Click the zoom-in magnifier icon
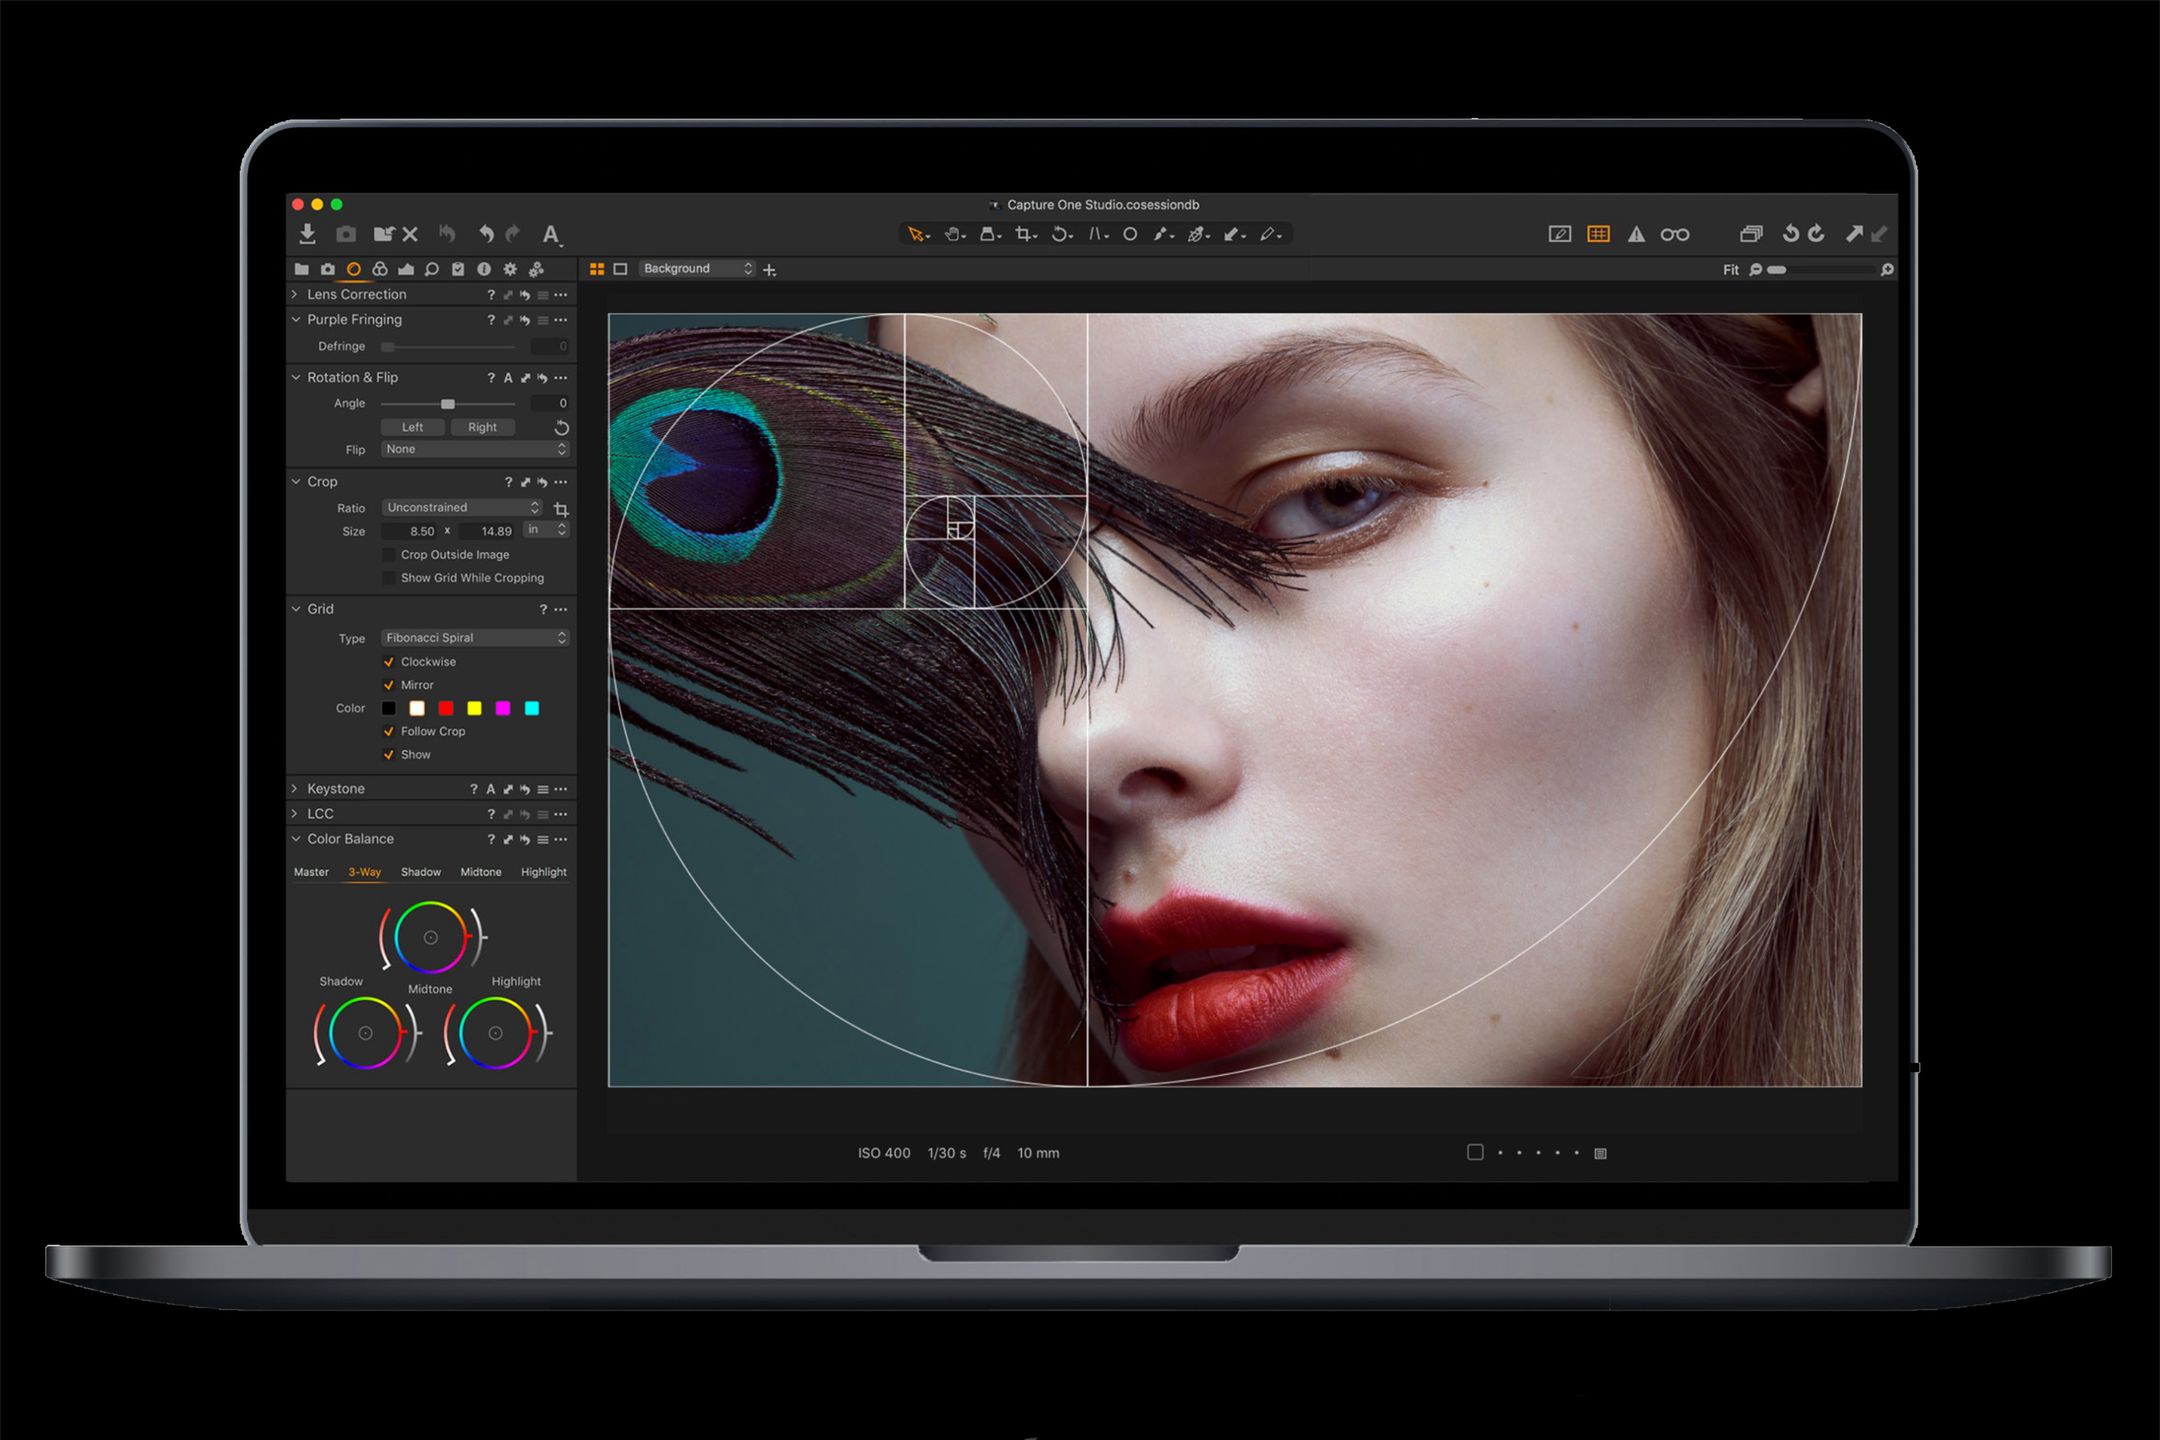This screenshot has width=2160, height=1440. [1887, 270]
